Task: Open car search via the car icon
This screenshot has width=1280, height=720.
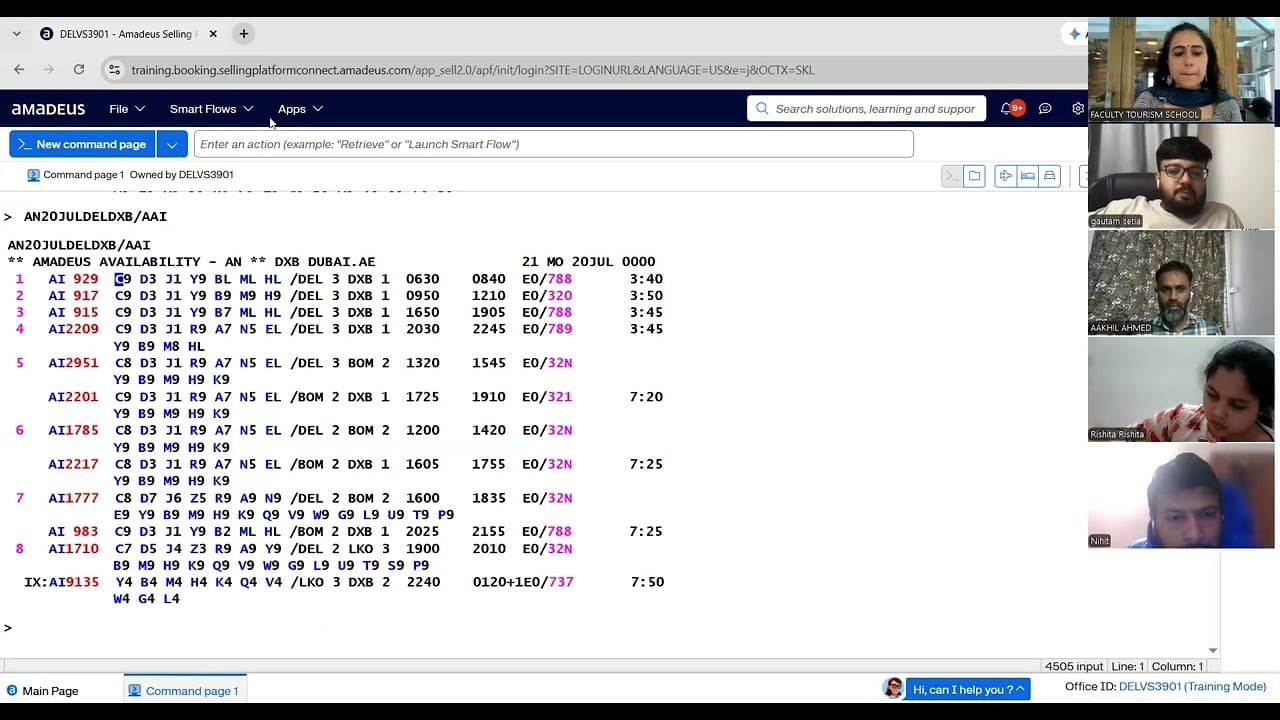Action: 1049,176
